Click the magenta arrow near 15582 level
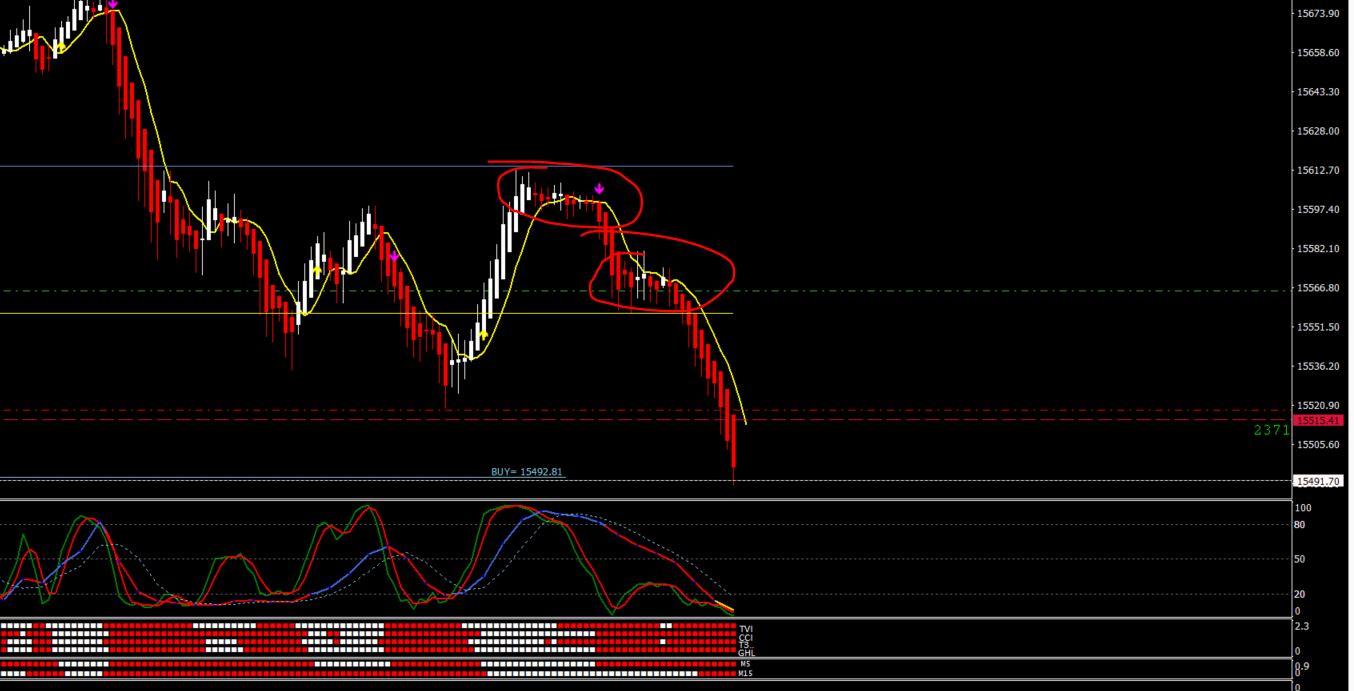 [x=394, y=257]
